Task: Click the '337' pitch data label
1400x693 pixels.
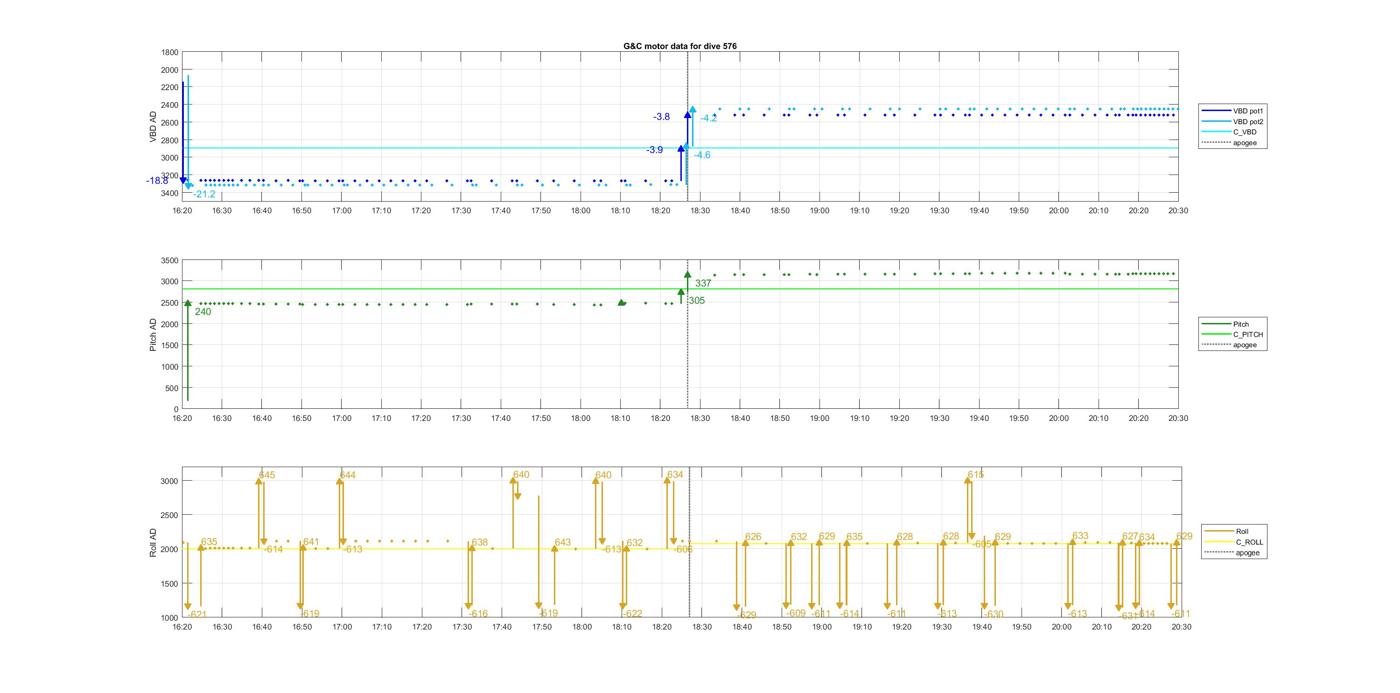Action: (x=703, y=284)
